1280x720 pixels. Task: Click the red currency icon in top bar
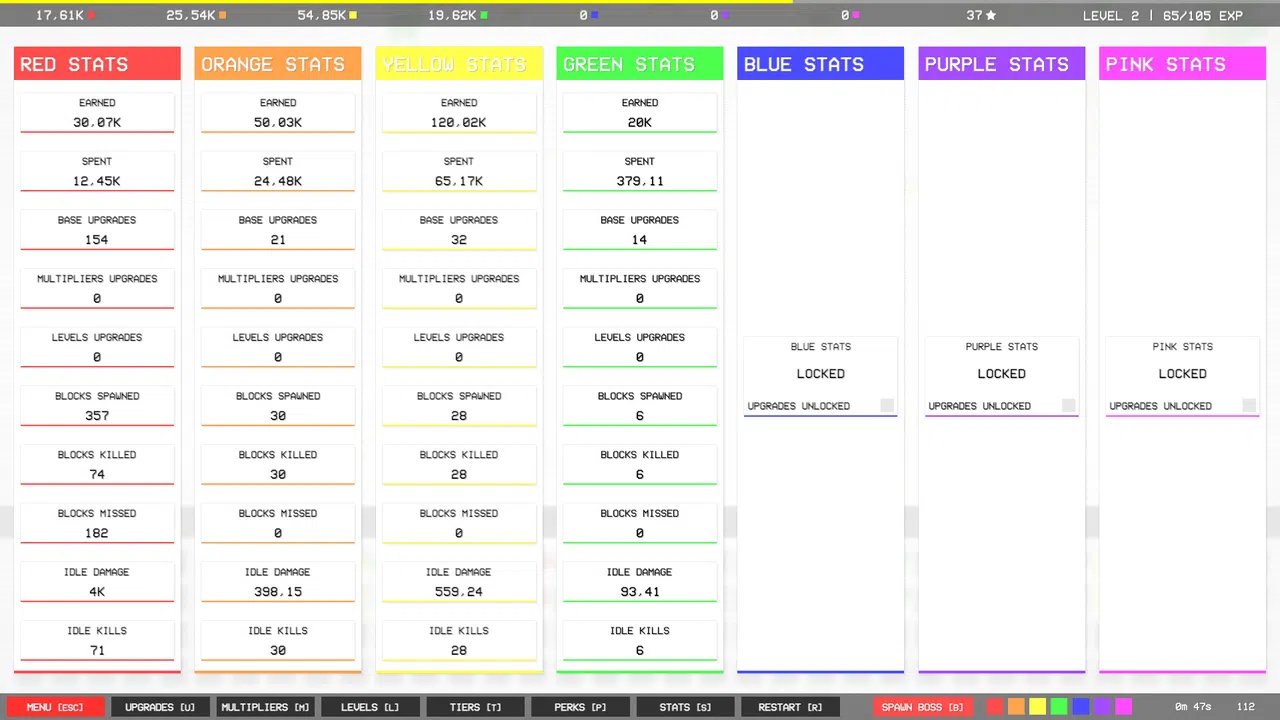[91, 16]
